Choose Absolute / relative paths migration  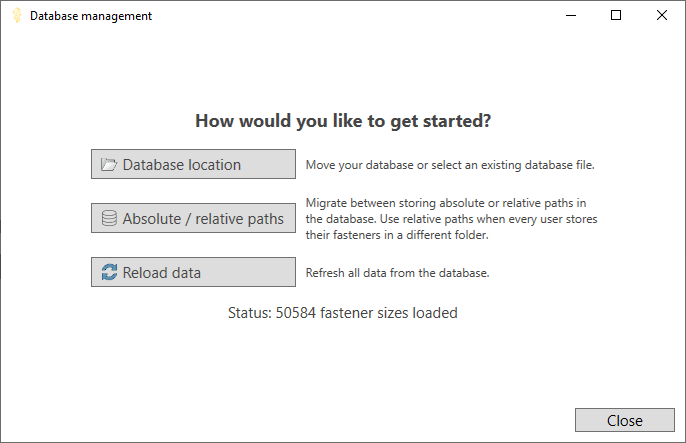[193, 219]
